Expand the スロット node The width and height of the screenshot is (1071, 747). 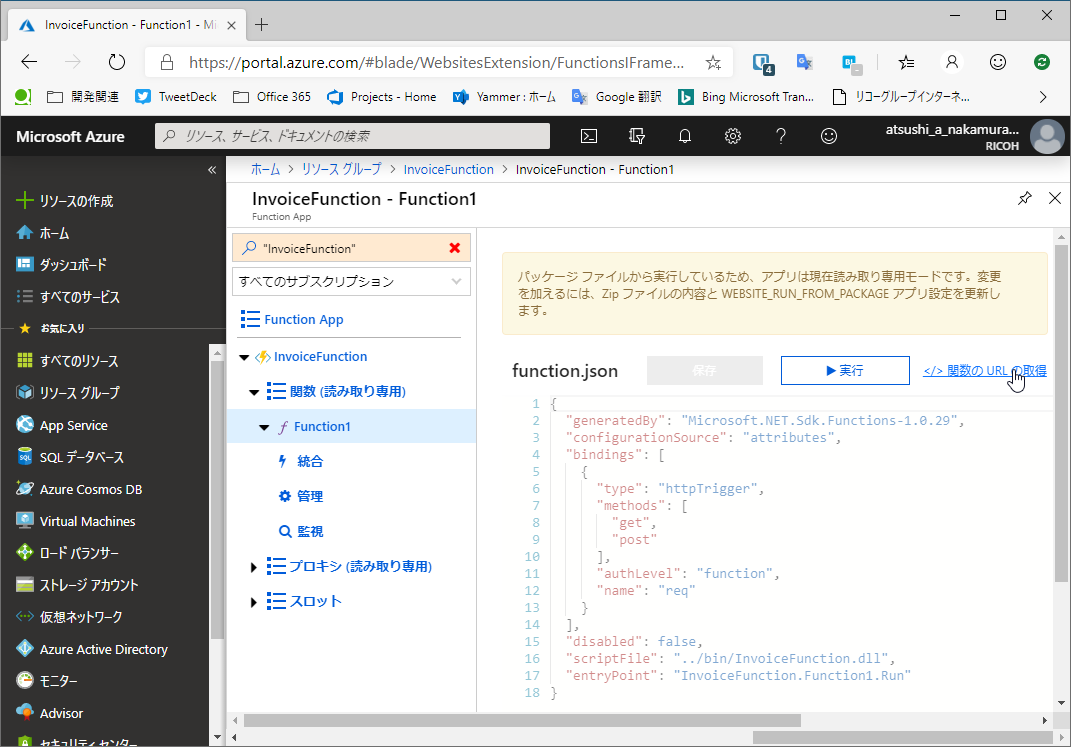click(253, 602)
